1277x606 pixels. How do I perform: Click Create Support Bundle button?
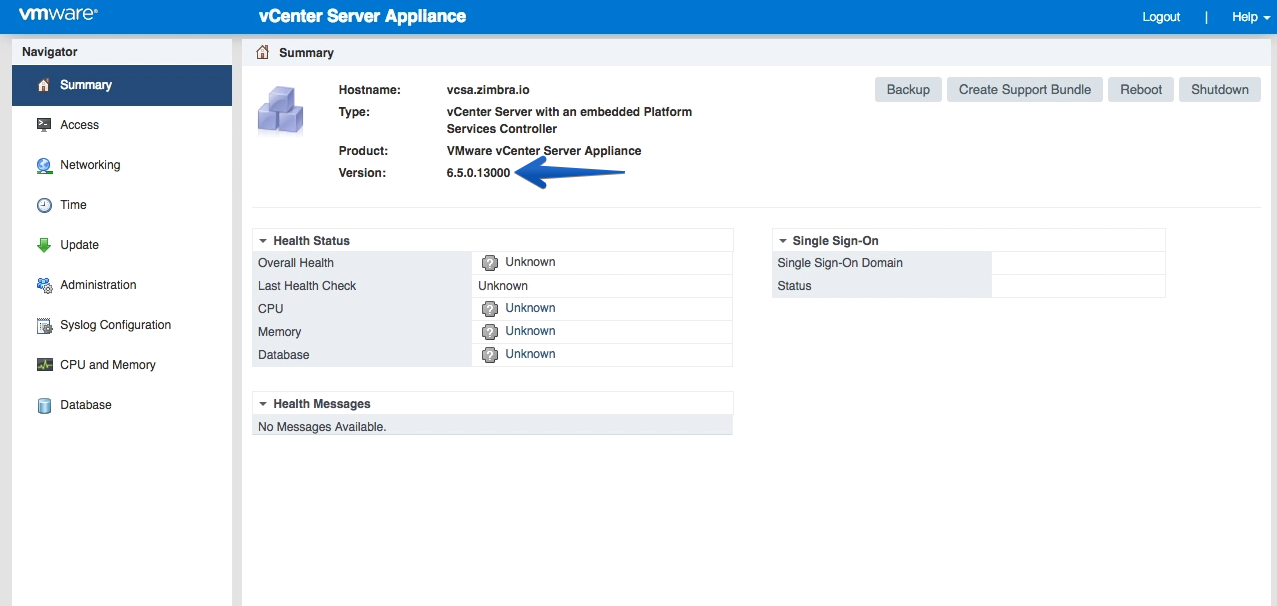point(1025,89)
